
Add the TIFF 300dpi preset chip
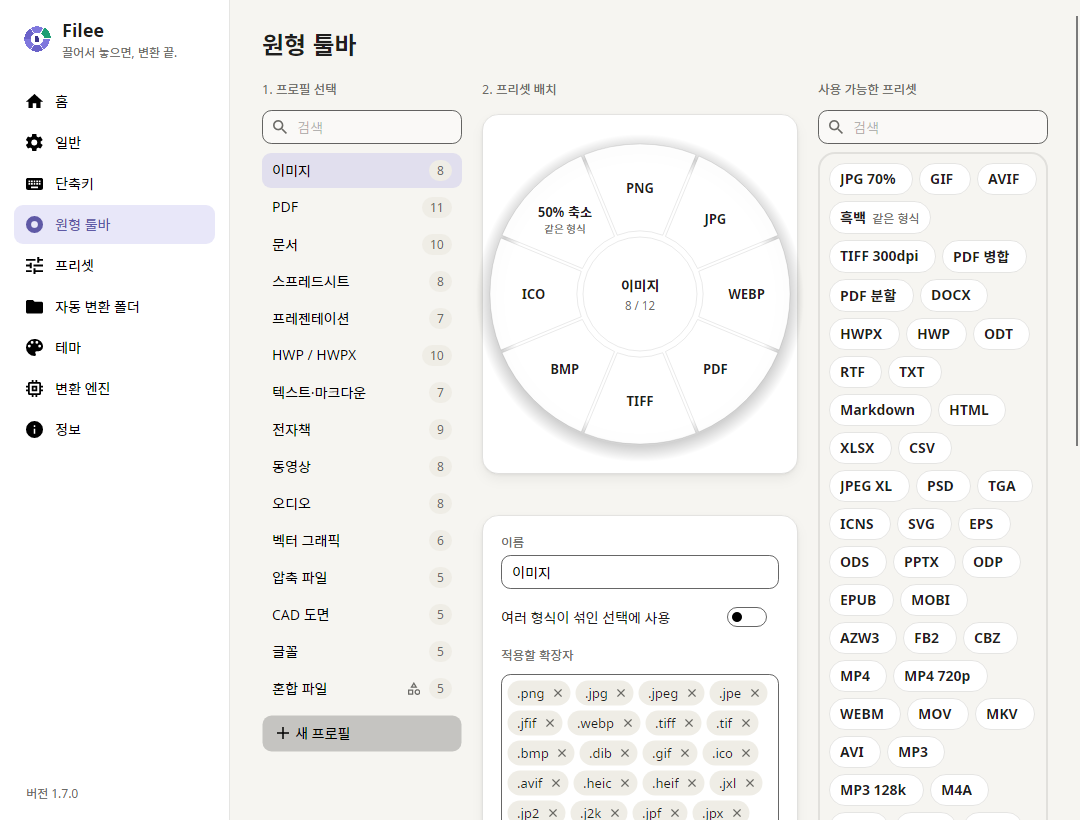pos(882,256)
